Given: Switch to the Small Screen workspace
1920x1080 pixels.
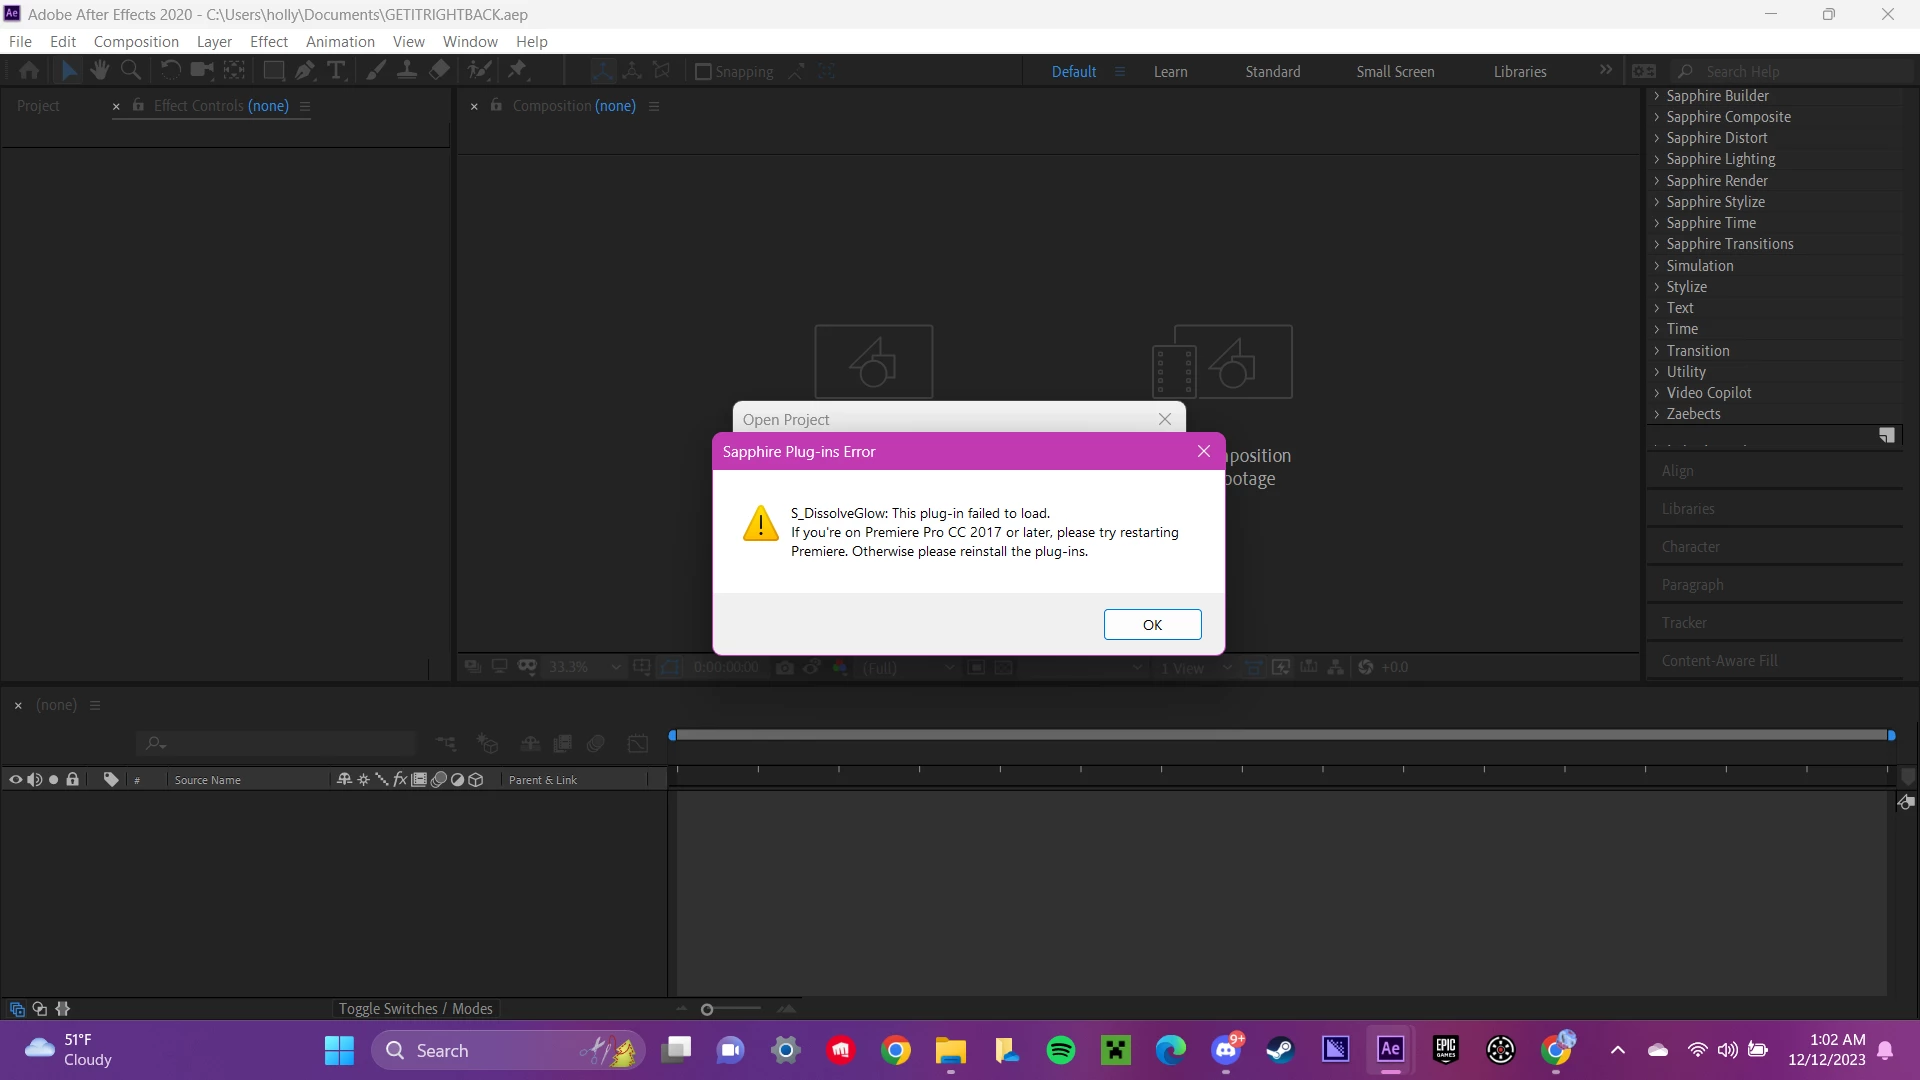Looking at the screenshot, I should coord(1395,72).
